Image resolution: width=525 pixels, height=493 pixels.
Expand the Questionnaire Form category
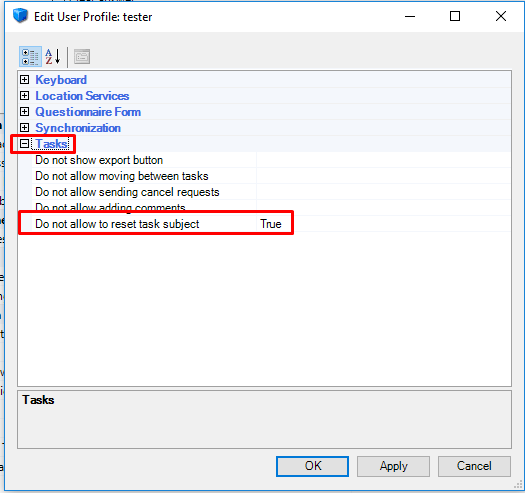click(x=24, y=112)
